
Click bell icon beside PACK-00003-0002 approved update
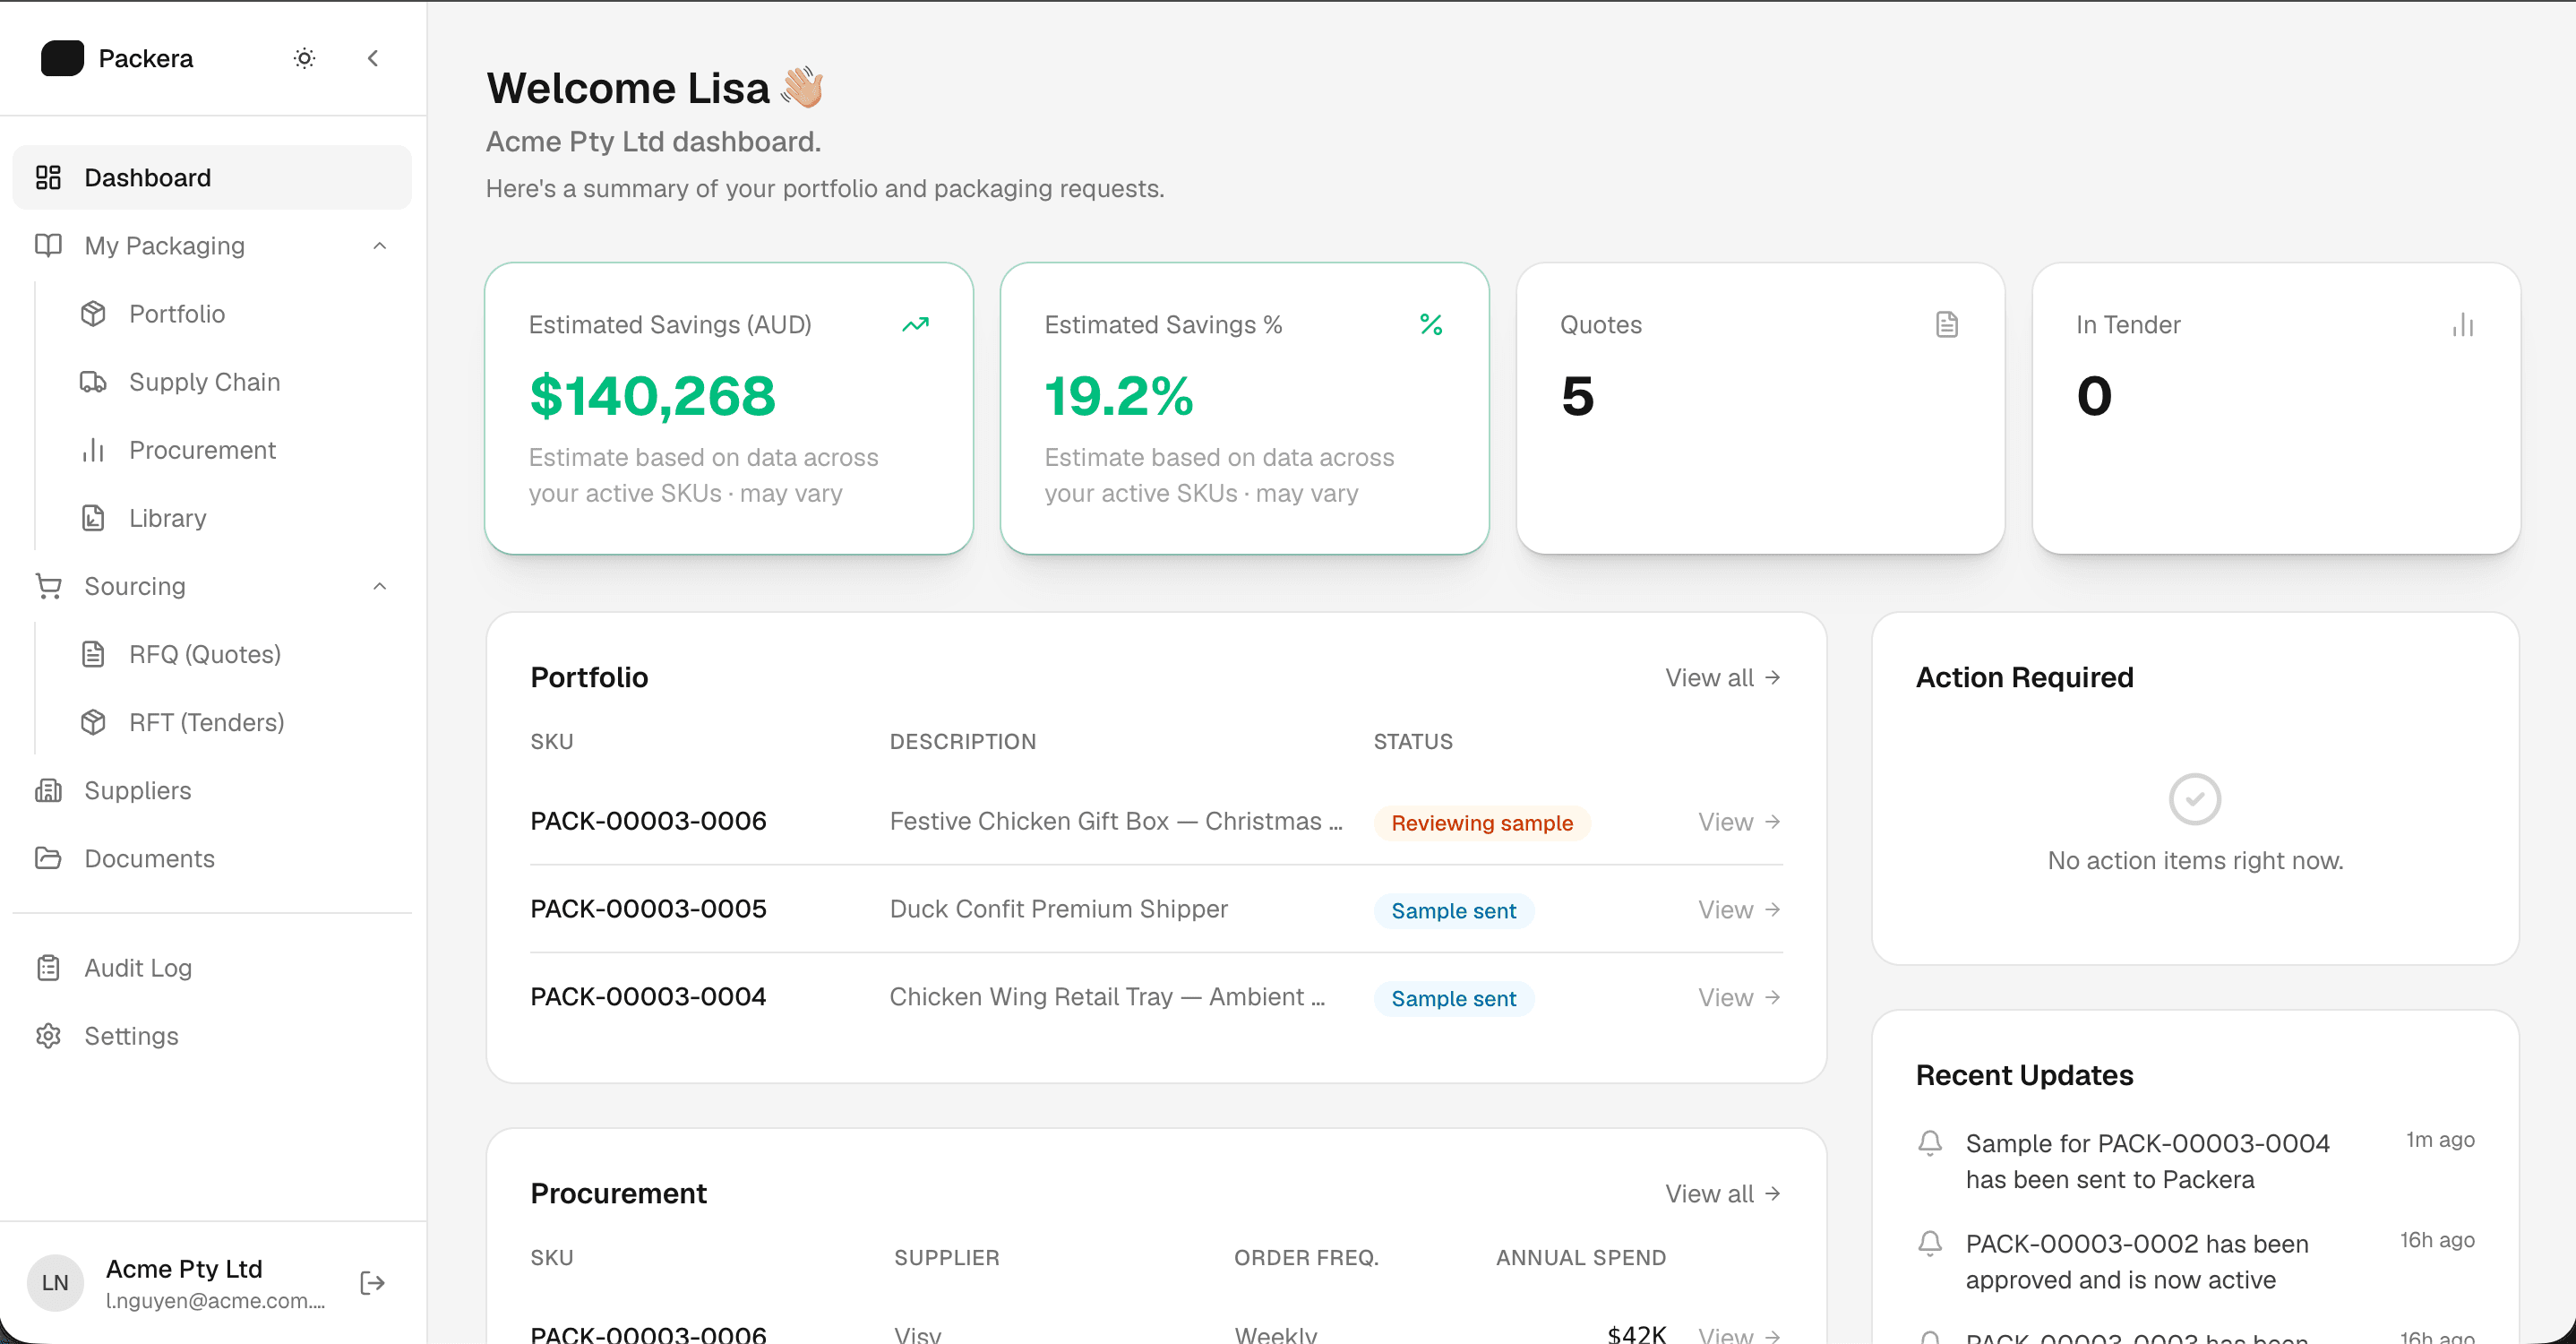(x=1930, y=1243)
